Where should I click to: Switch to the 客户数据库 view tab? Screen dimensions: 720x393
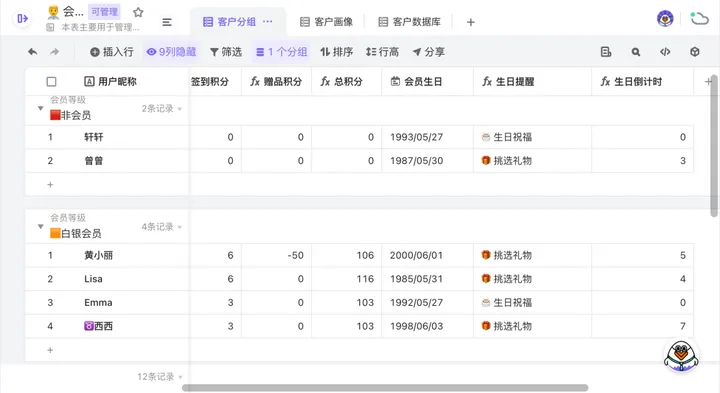tap(410, 22)
